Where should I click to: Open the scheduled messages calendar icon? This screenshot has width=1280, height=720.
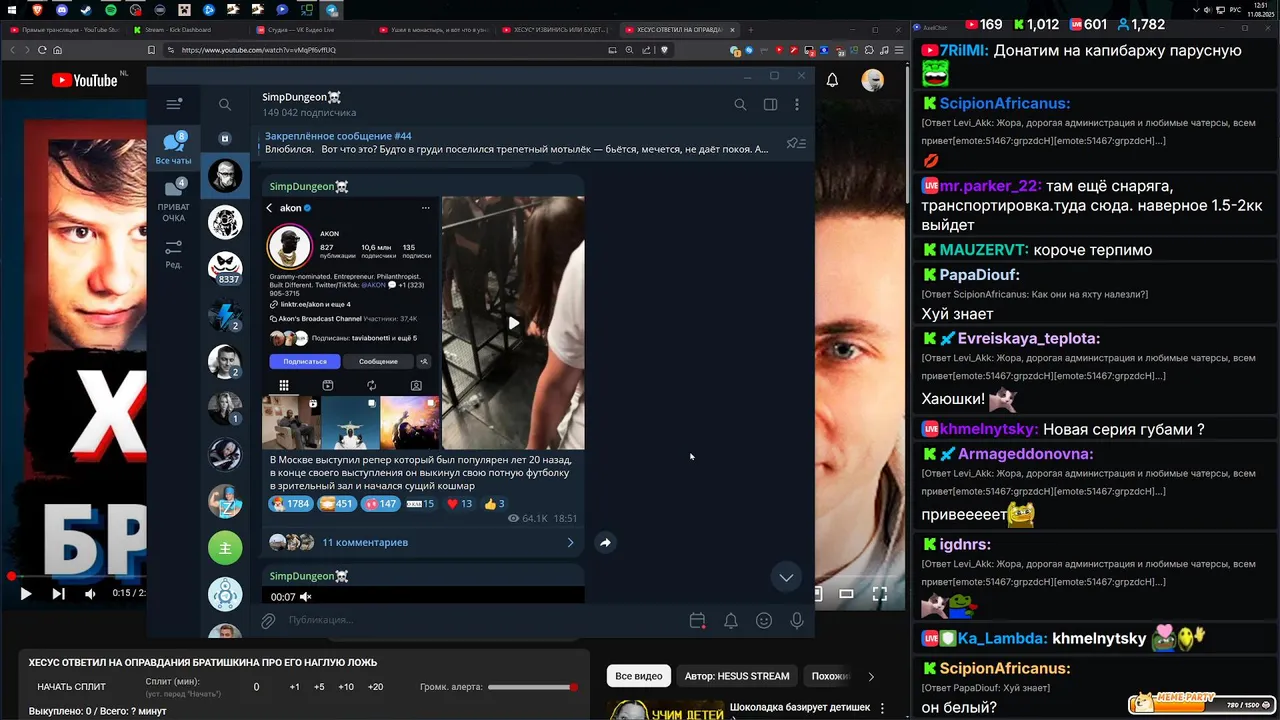tap(698, 621)
